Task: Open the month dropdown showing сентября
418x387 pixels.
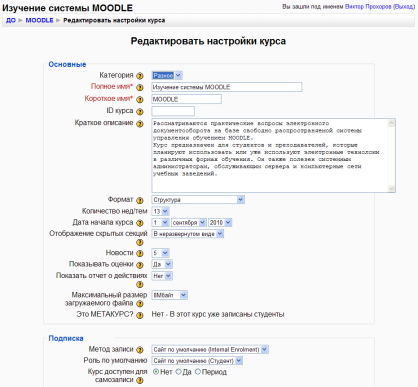Action: coord(189,222)
